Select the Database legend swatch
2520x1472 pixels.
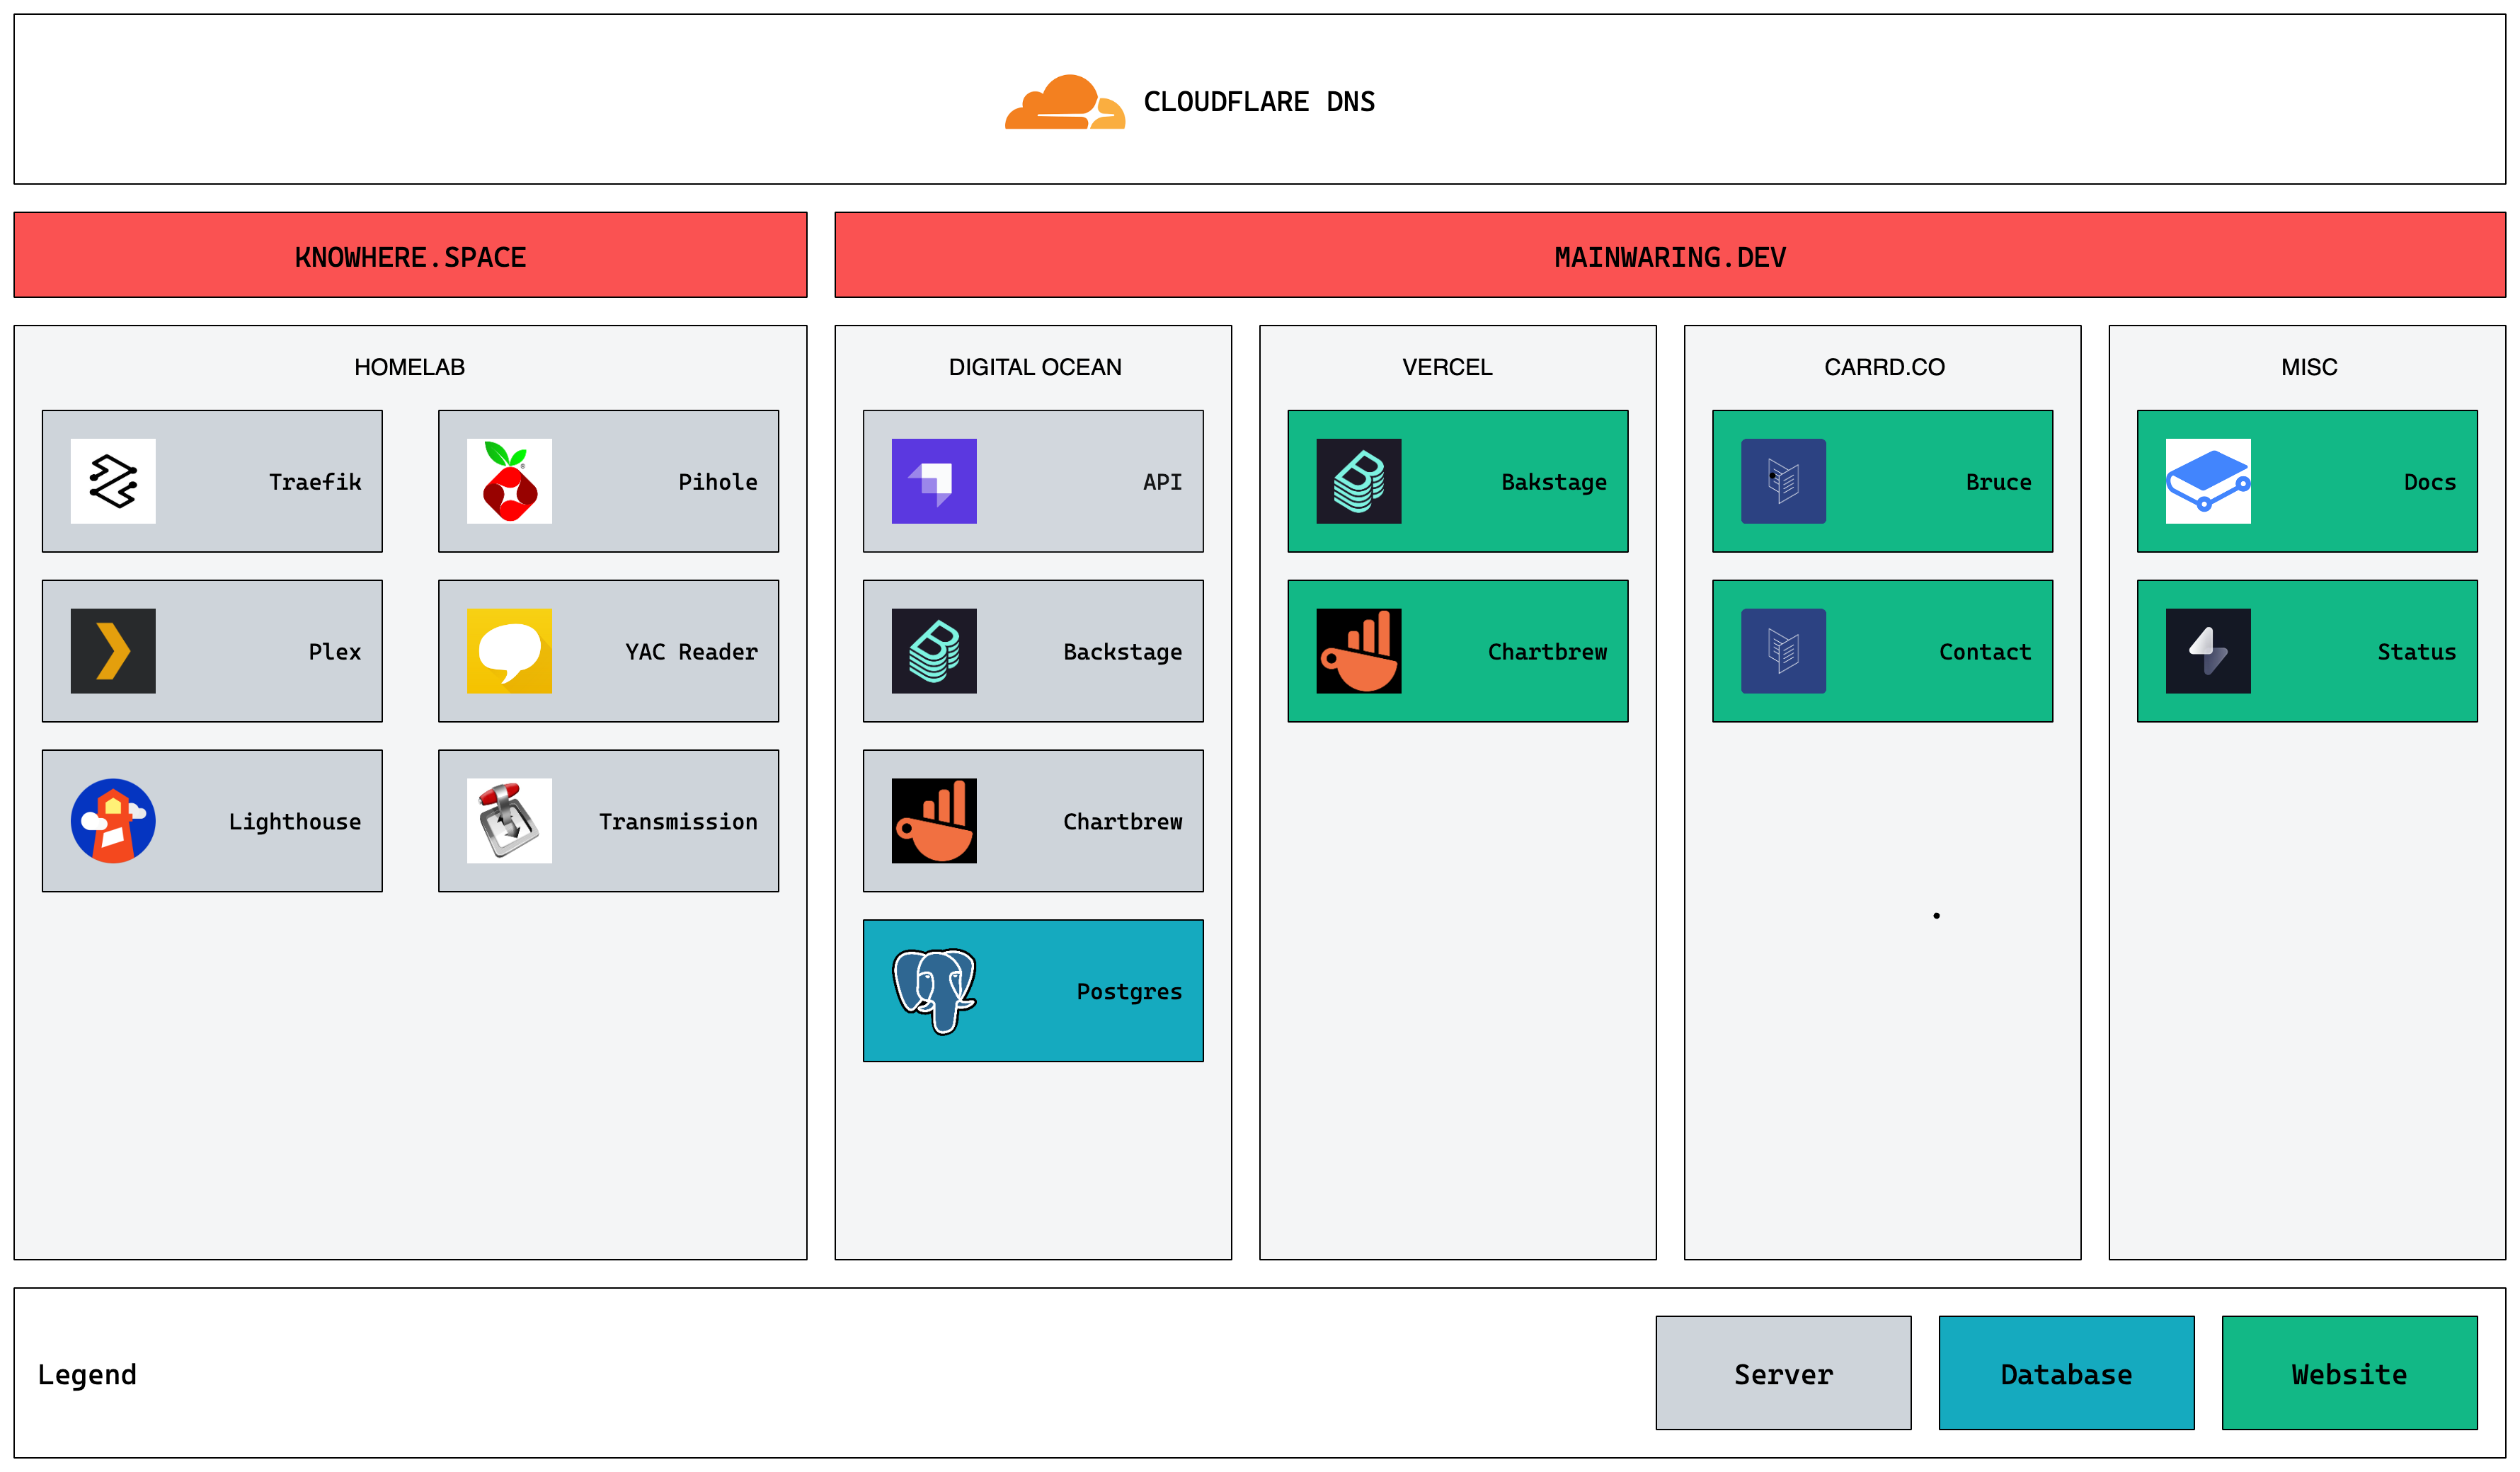[x=2066, y=1373]
